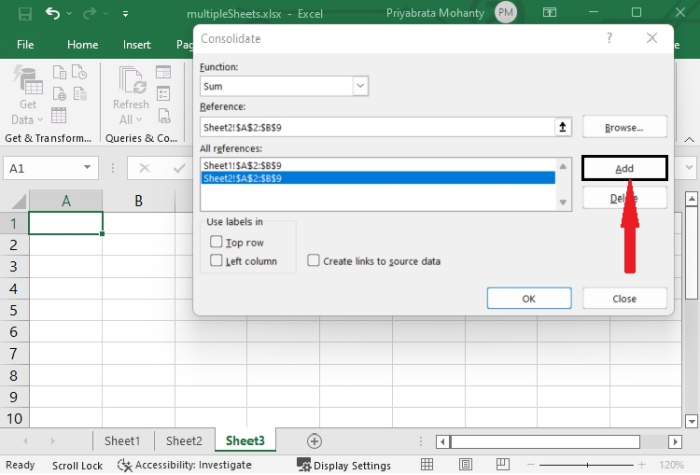Image resolution: width=700 pixels, height=475 pixels.
Task: Switch to the Sheet2 tab
Action: point(184,441)
